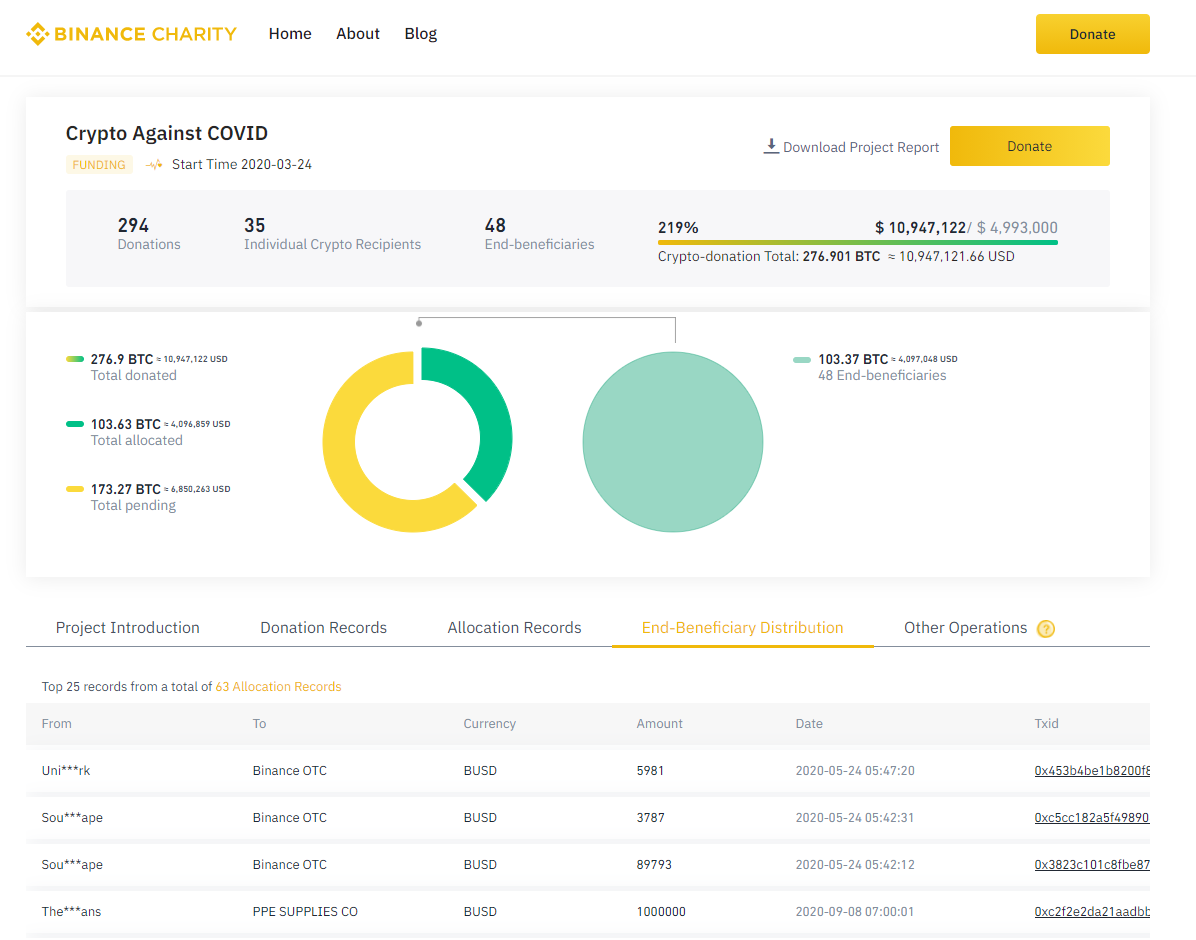Click the download arrow icon beside Project Report
Screen dimensions: 1196x940
pyautogui.click(x=771, y=146)
